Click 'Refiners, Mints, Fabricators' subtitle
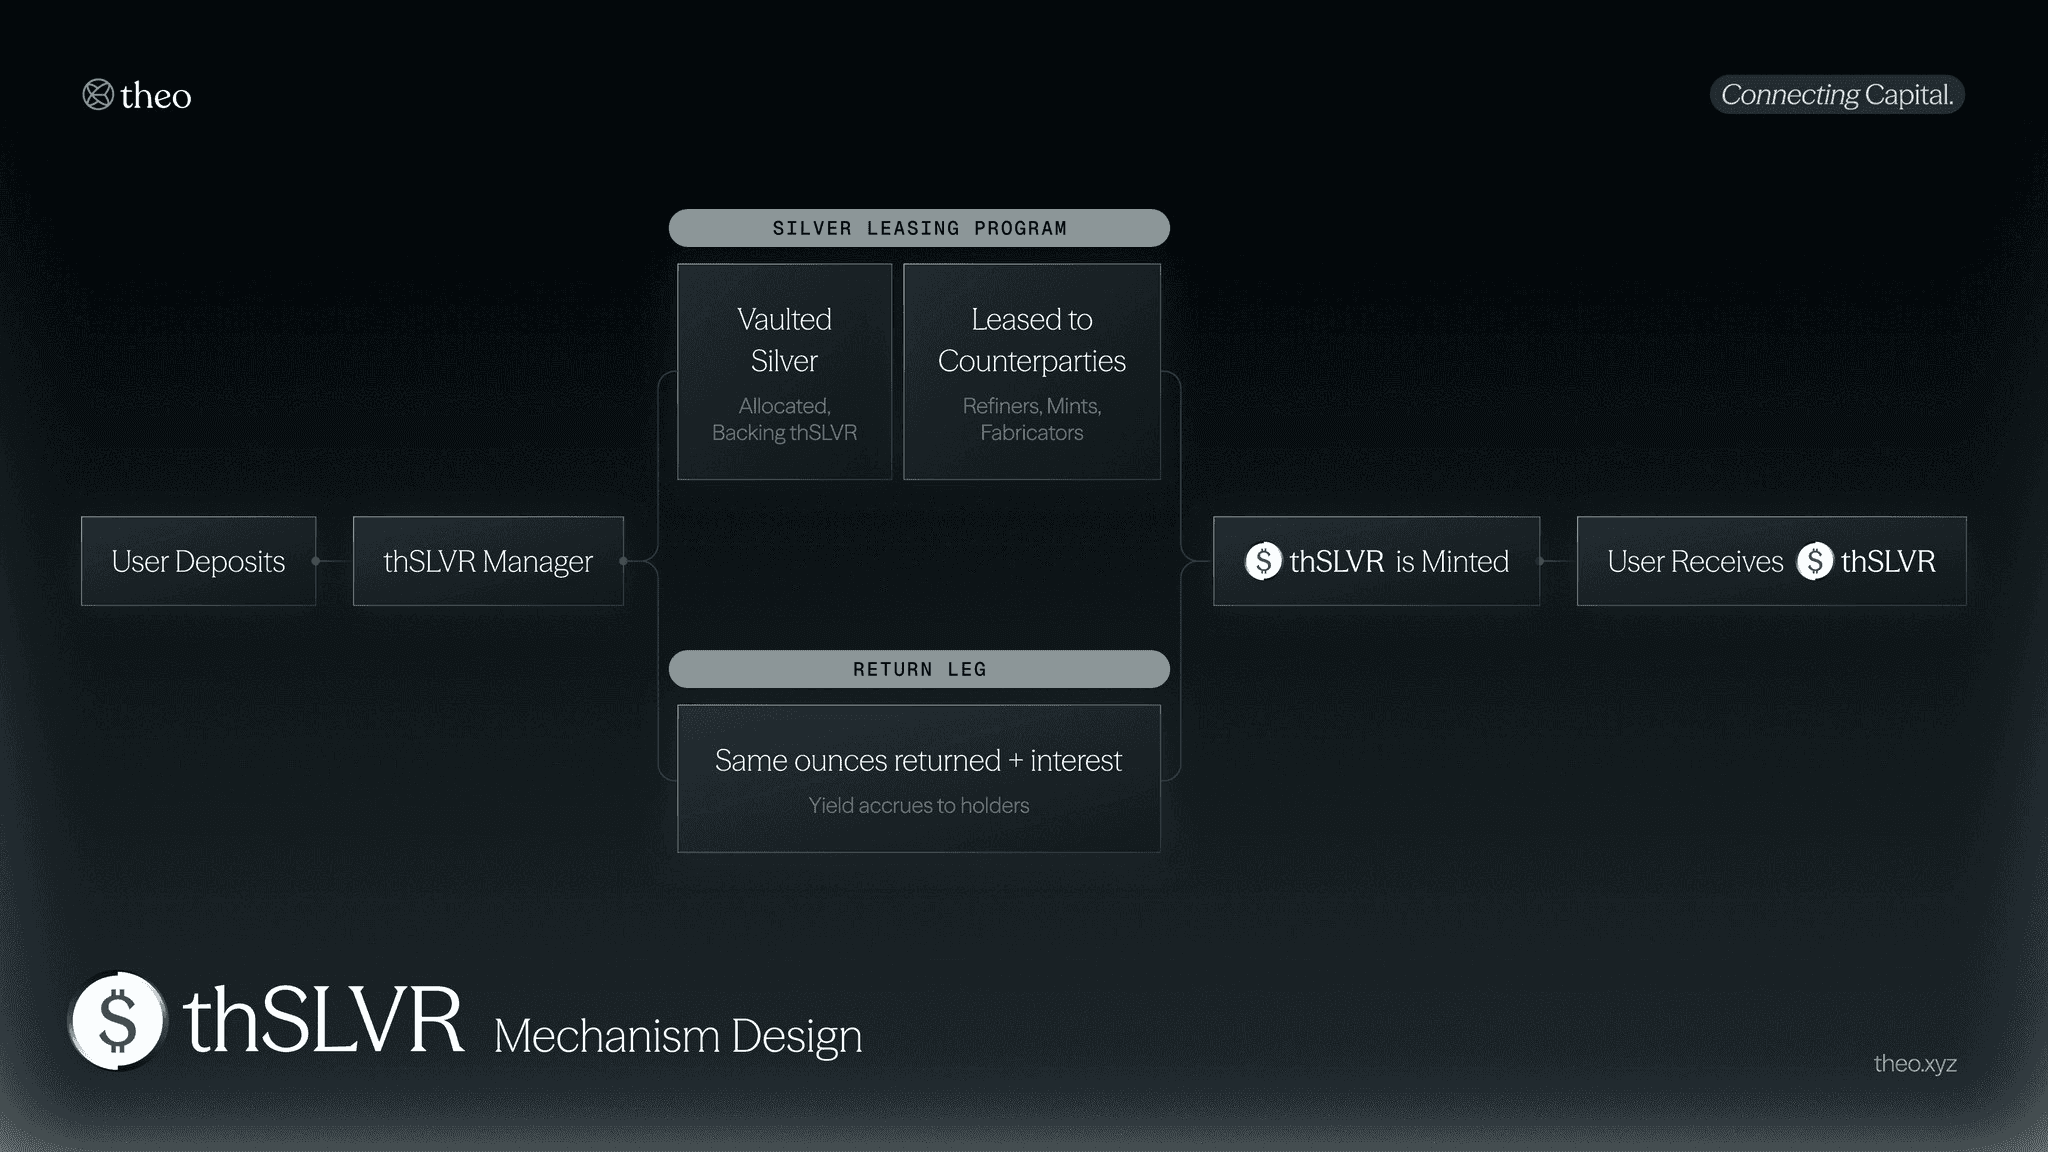 [x=1032, y=419]
